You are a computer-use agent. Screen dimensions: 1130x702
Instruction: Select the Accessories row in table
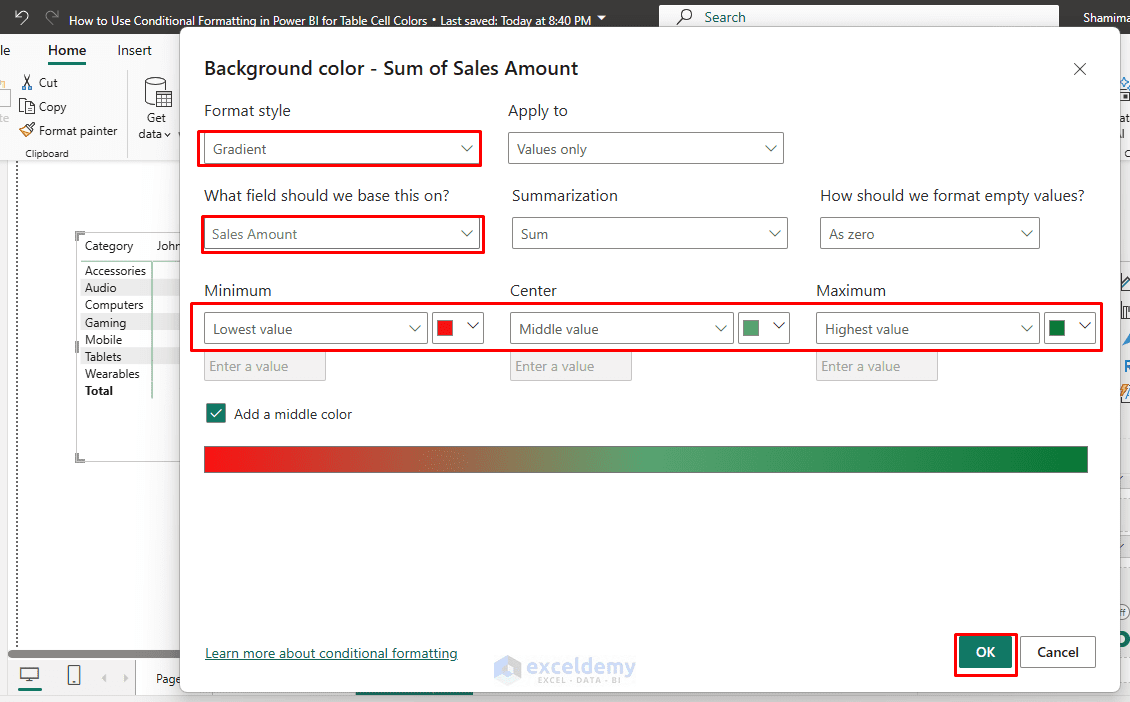115,270
